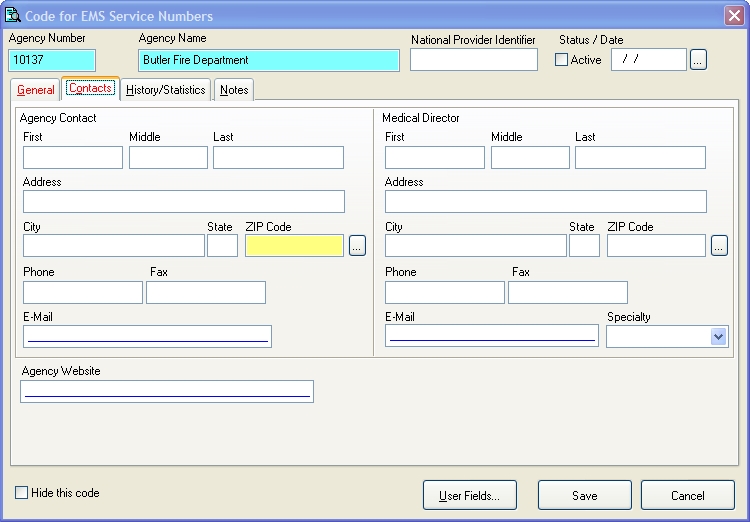This screenshot has width=750, height=522.
Task: Switch to the General tab
Action: point(35,90)
